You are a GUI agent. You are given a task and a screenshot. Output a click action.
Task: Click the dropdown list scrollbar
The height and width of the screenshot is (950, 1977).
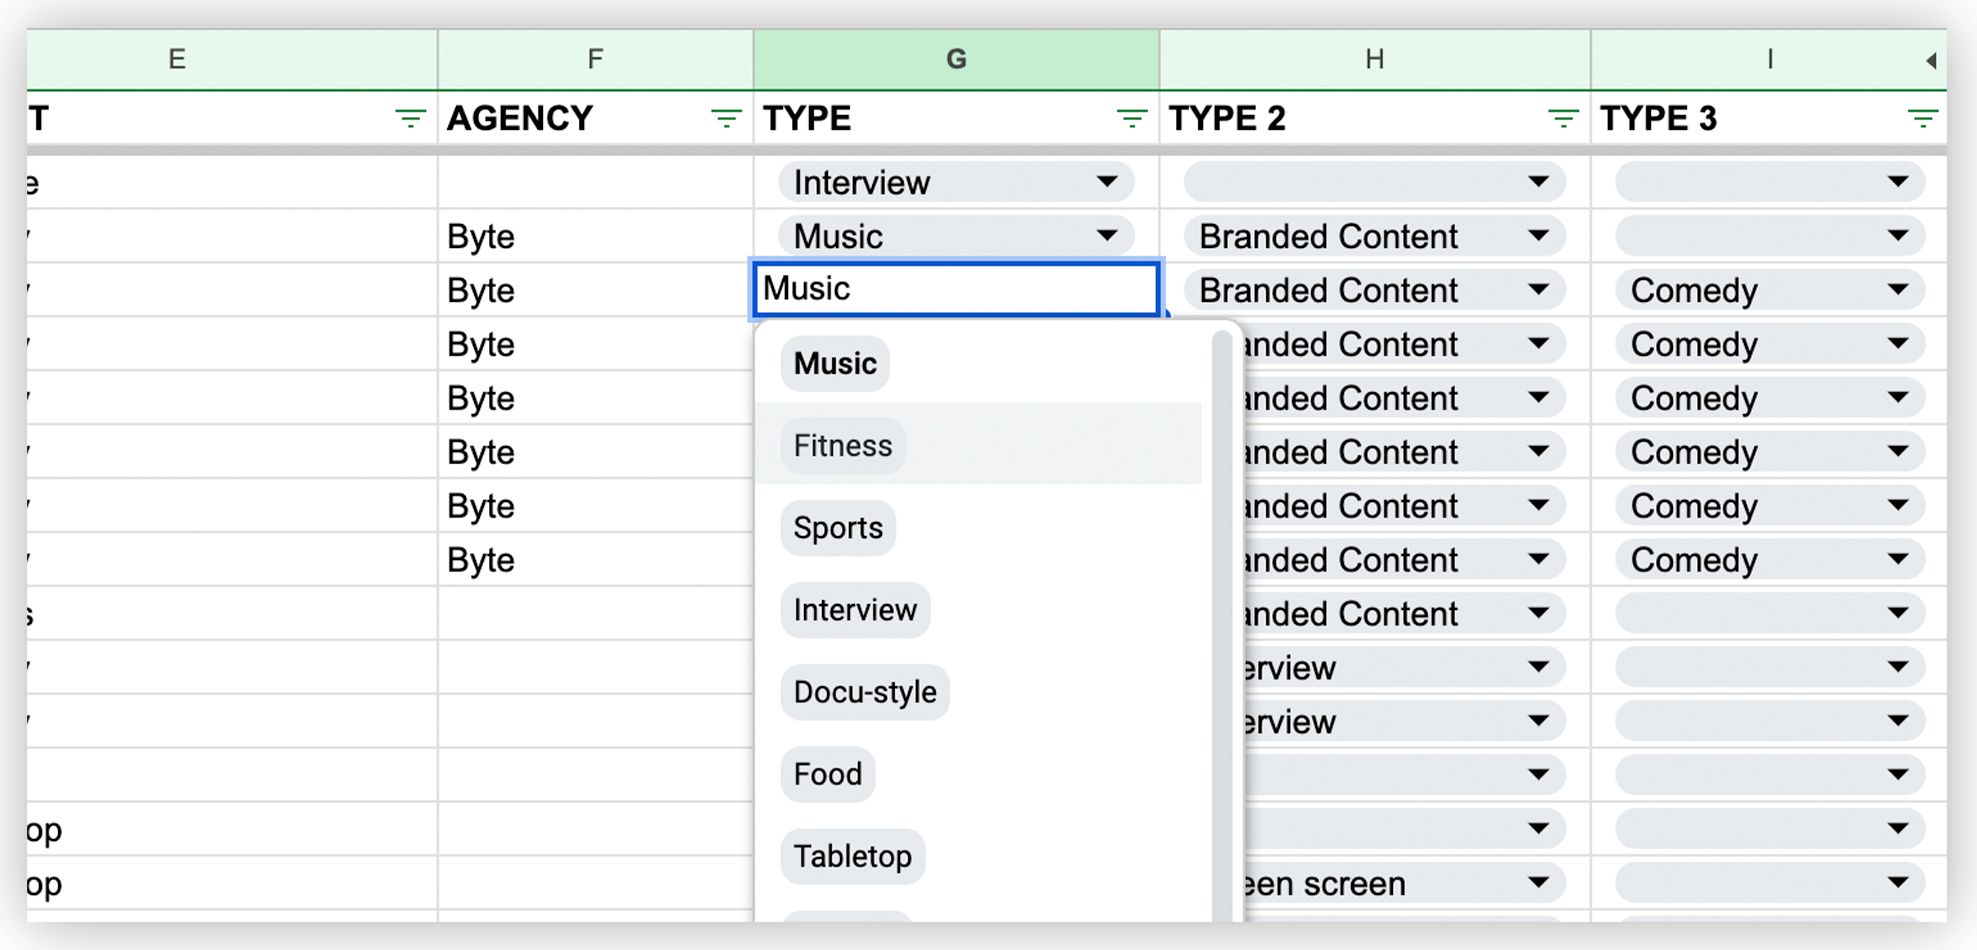[1221, 600]
